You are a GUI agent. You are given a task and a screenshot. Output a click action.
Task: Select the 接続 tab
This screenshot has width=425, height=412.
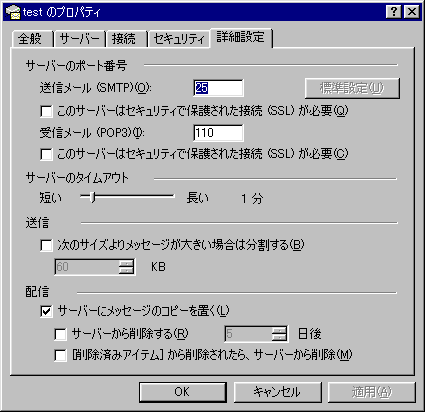click(x=126, y=39)
